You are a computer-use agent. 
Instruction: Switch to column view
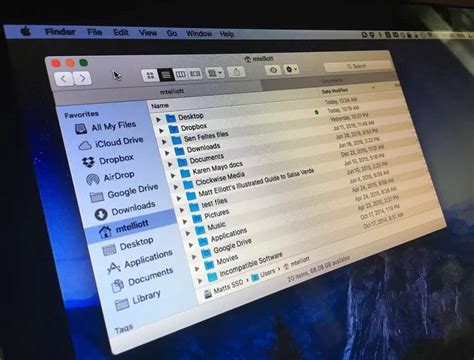point(181,74)
